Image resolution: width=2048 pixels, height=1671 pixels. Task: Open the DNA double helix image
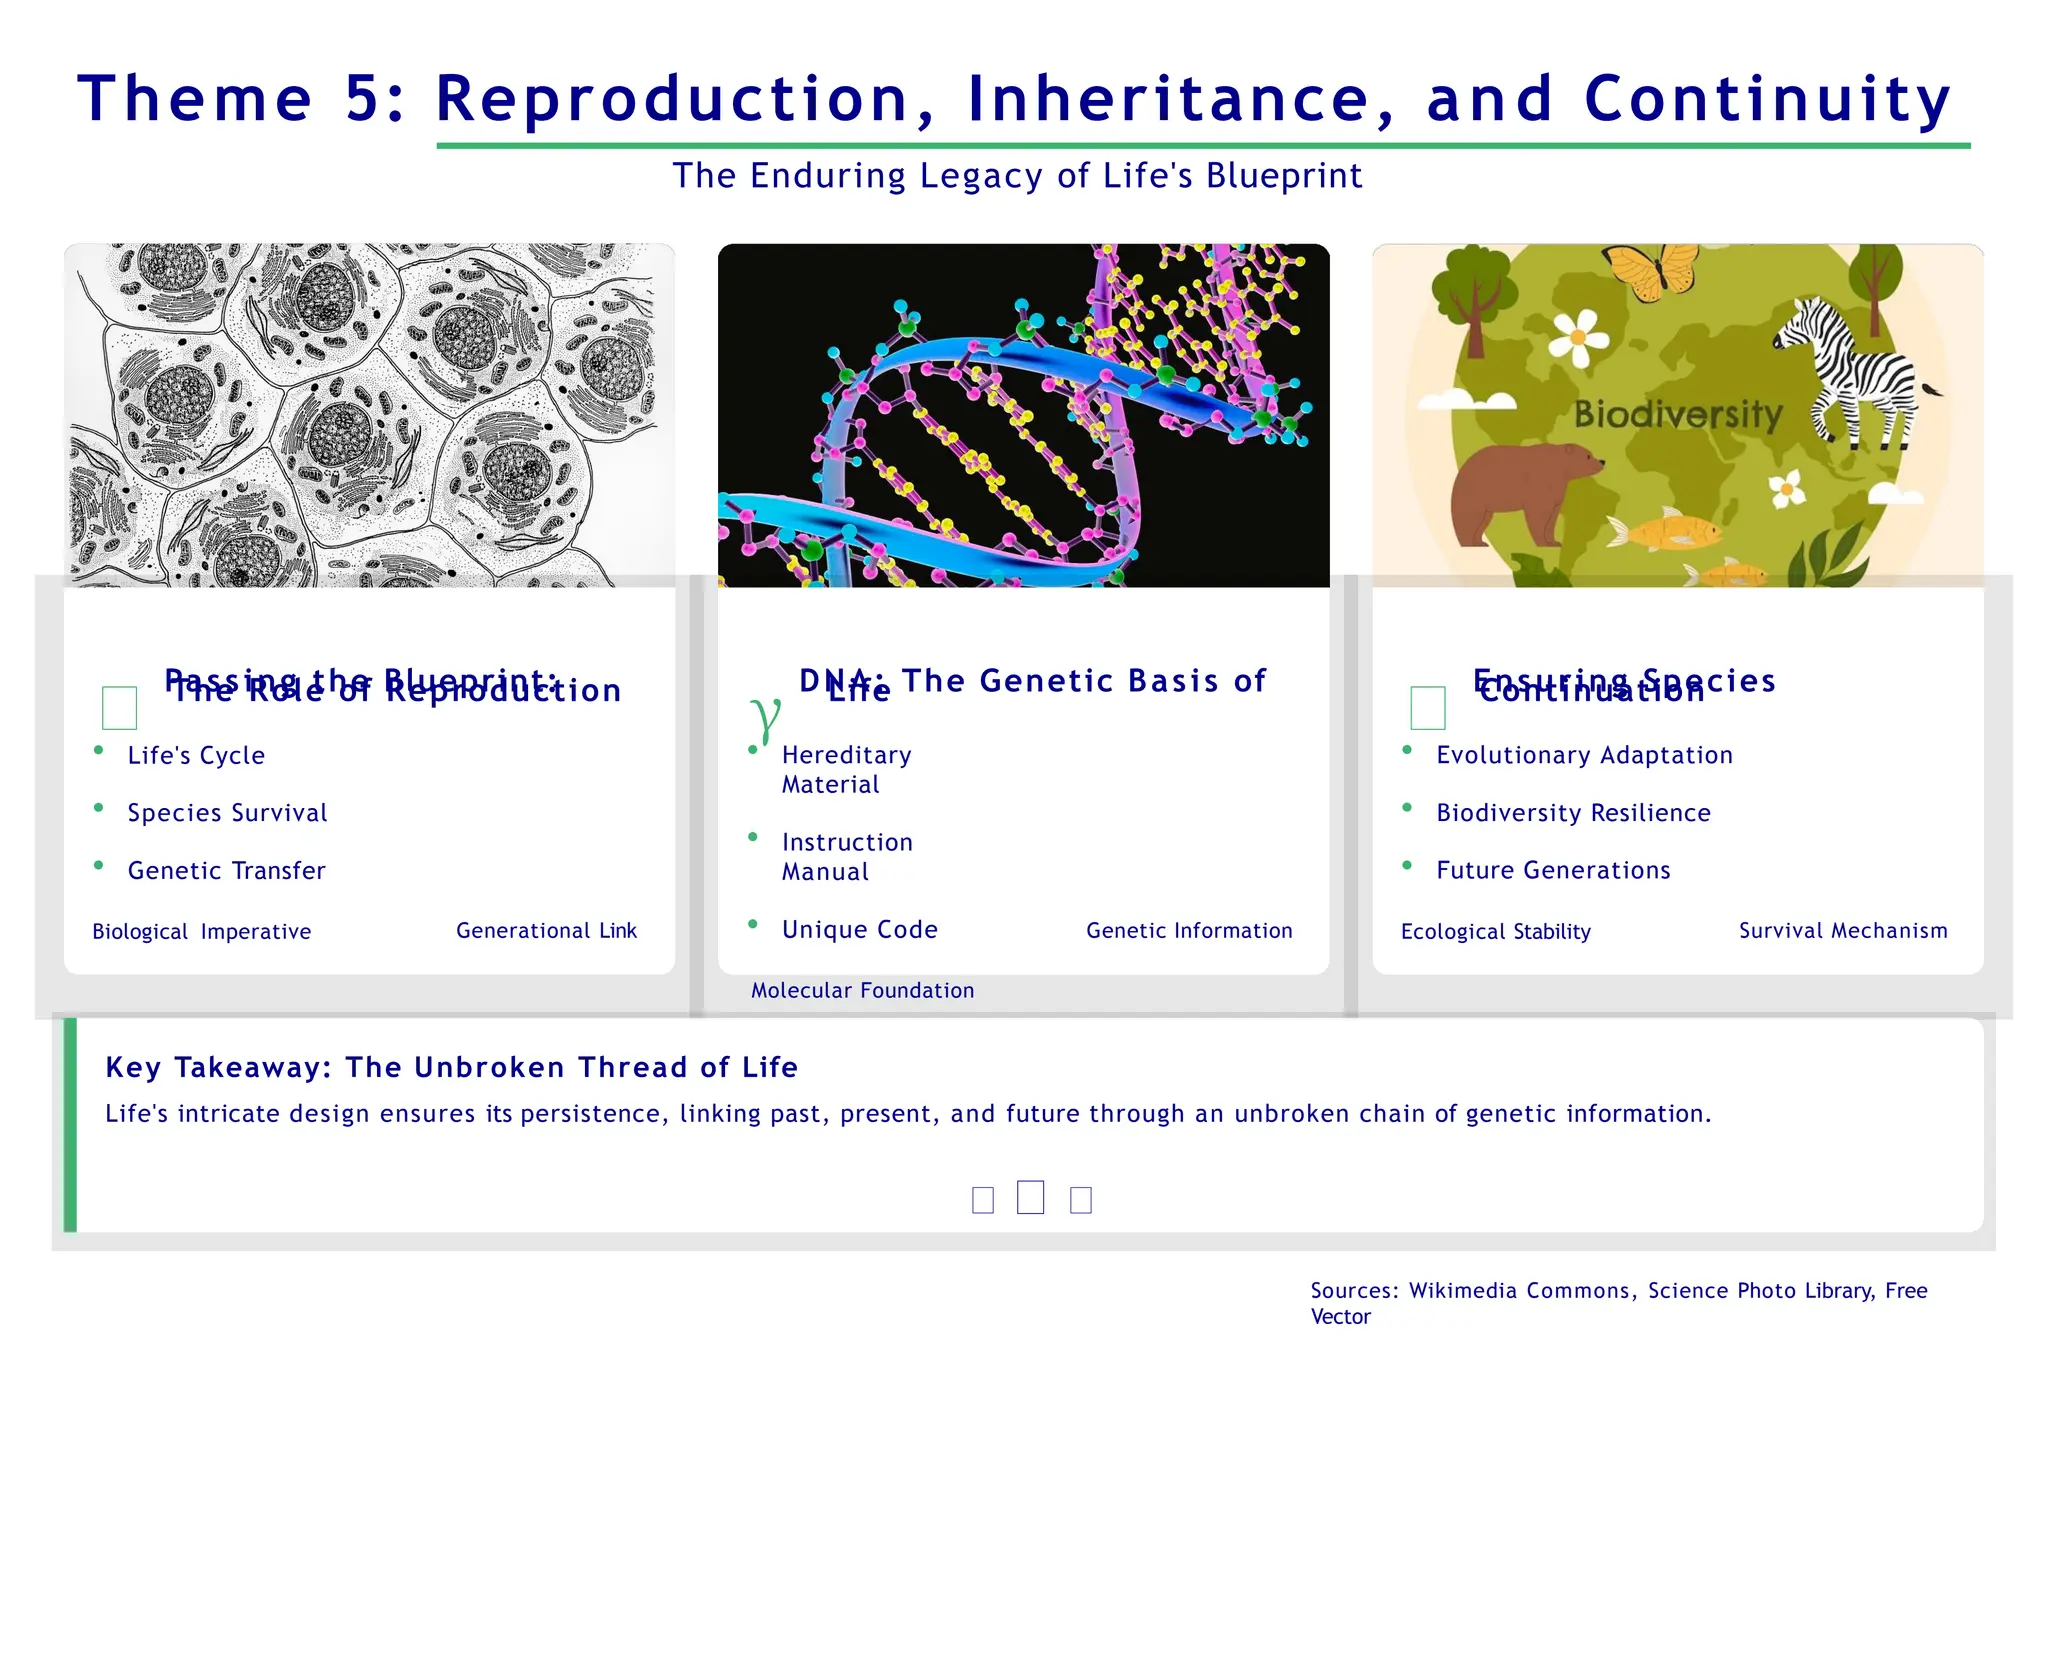[1023, 415]
